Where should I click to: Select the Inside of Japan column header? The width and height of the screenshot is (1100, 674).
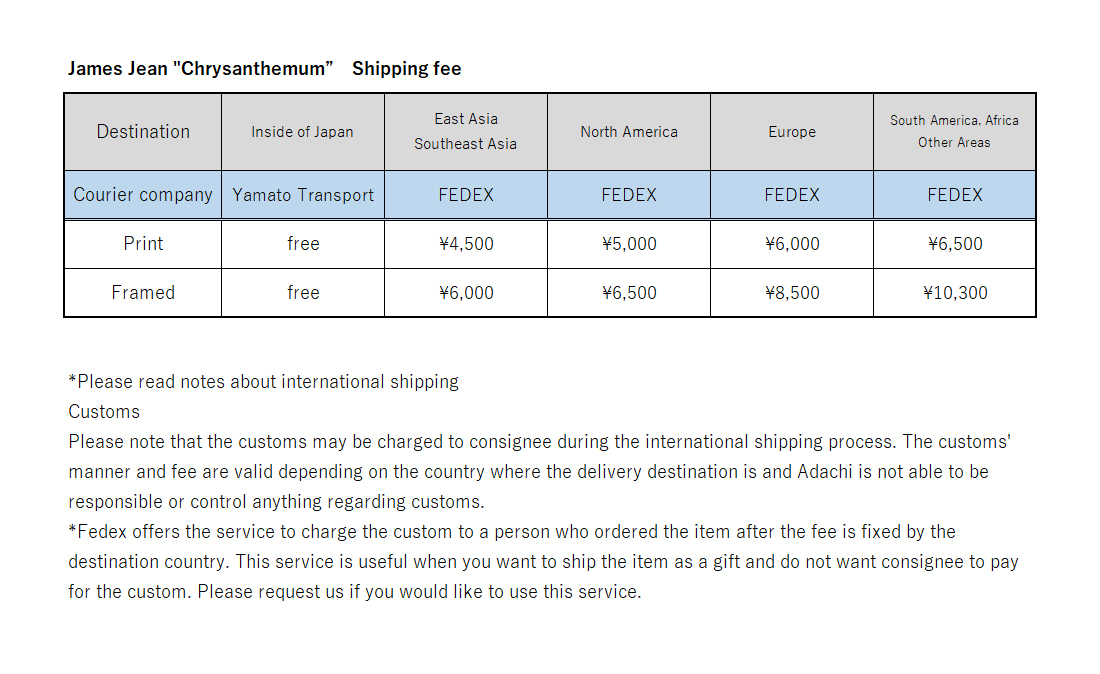pyautogui.click(x=302, y=132)
